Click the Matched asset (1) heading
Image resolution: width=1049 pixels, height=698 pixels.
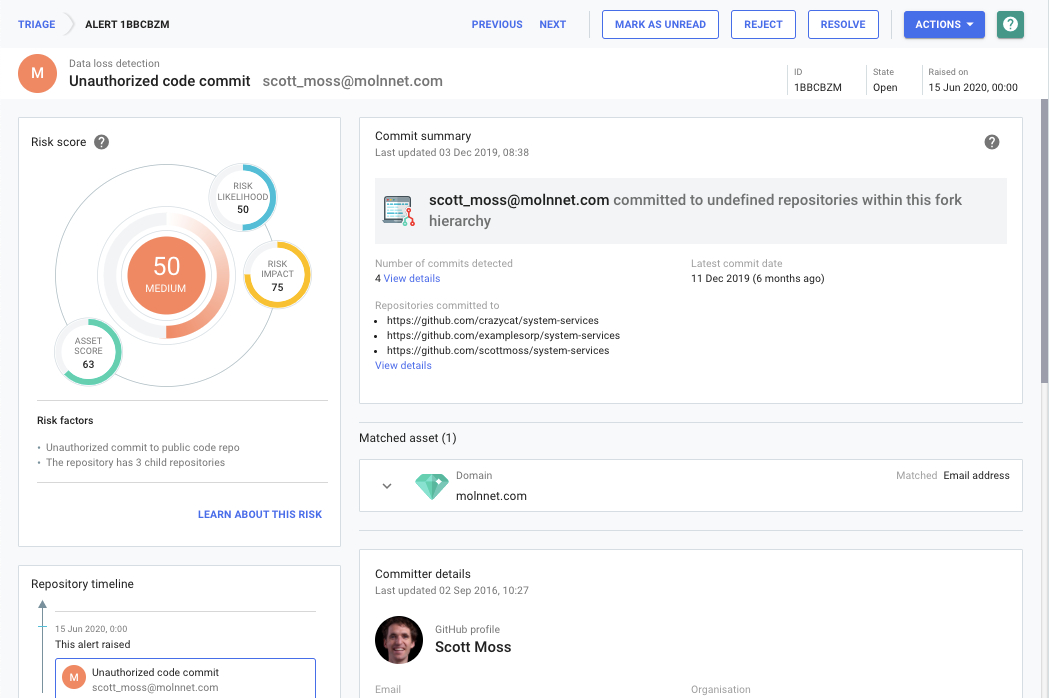407,438
